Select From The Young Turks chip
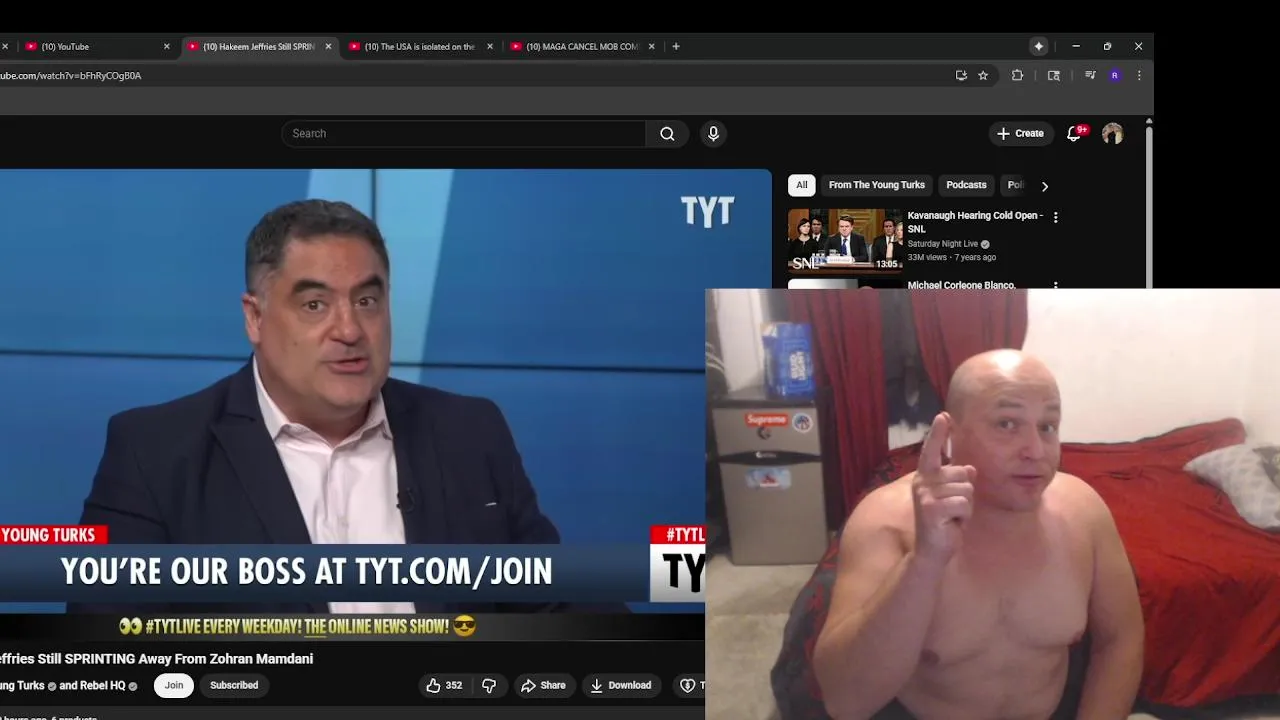1280x720 pixels. click(x=877, y=185)
